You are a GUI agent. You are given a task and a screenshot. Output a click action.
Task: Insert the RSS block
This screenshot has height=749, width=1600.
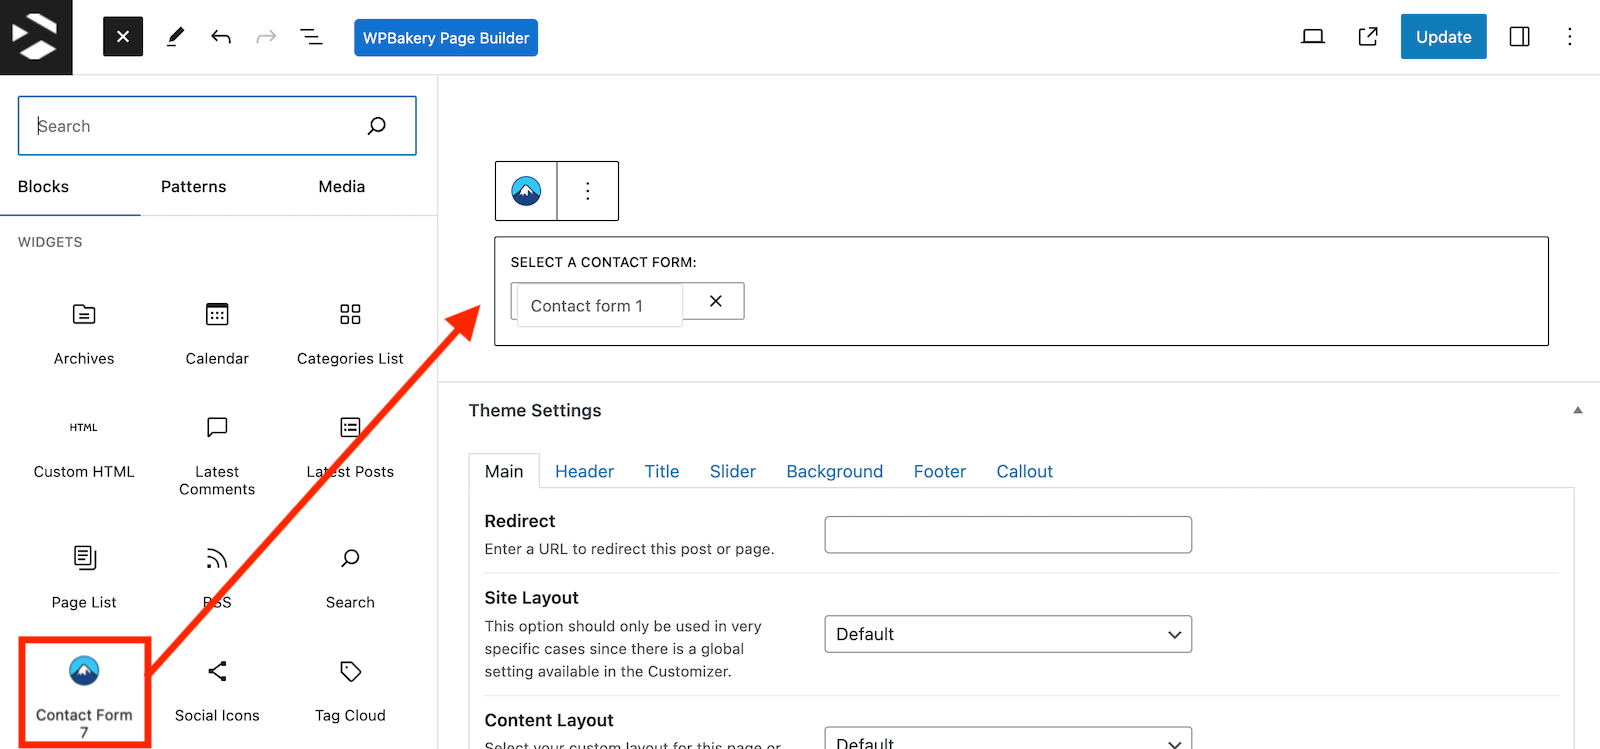coord(217,578)
